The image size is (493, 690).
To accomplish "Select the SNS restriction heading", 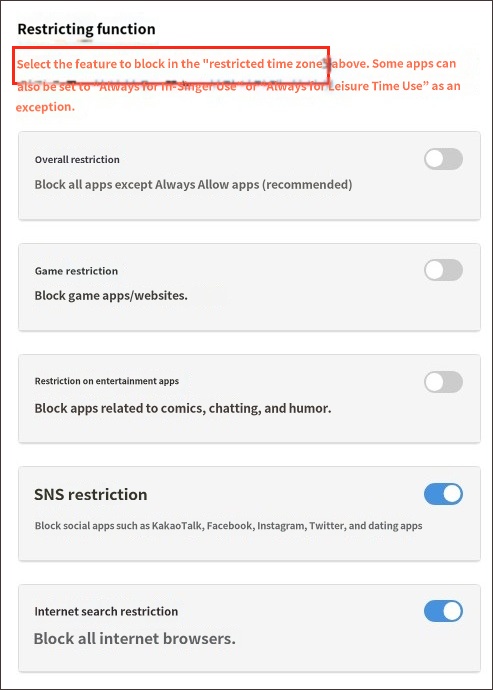I will point(91,494).
